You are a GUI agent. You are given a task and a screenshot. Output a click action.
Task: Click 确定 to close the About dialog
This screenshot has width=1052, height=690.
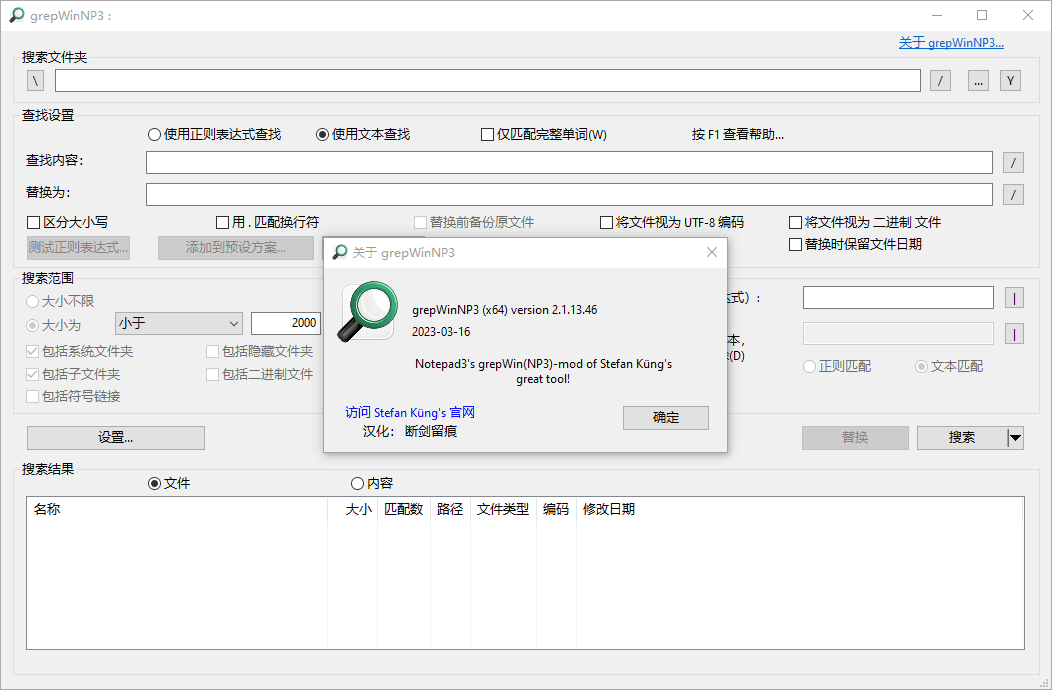(665, 417)
